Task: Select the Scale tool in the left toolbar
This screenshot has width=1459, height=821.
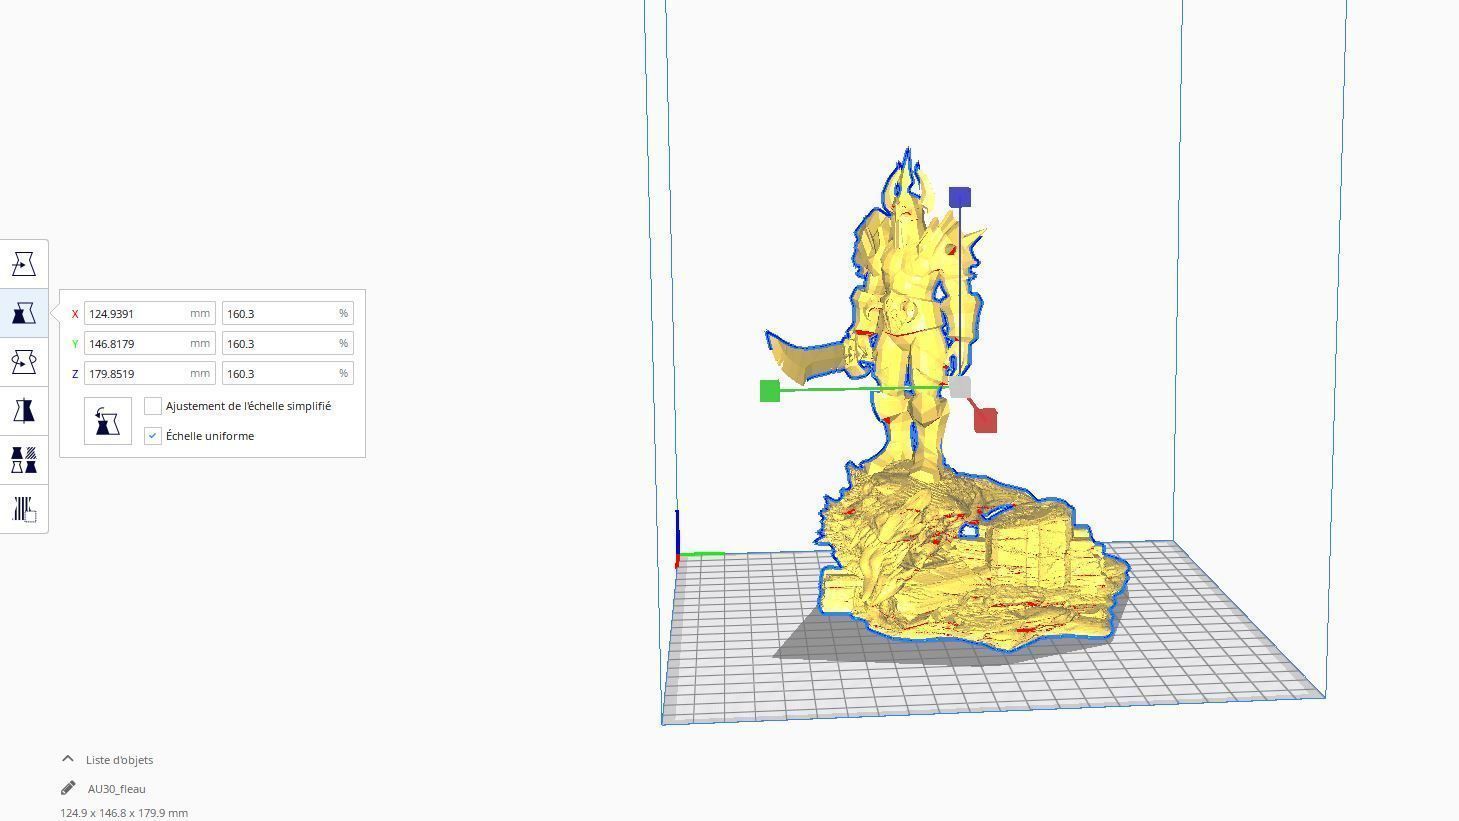Action: click(x=24, y=314)
